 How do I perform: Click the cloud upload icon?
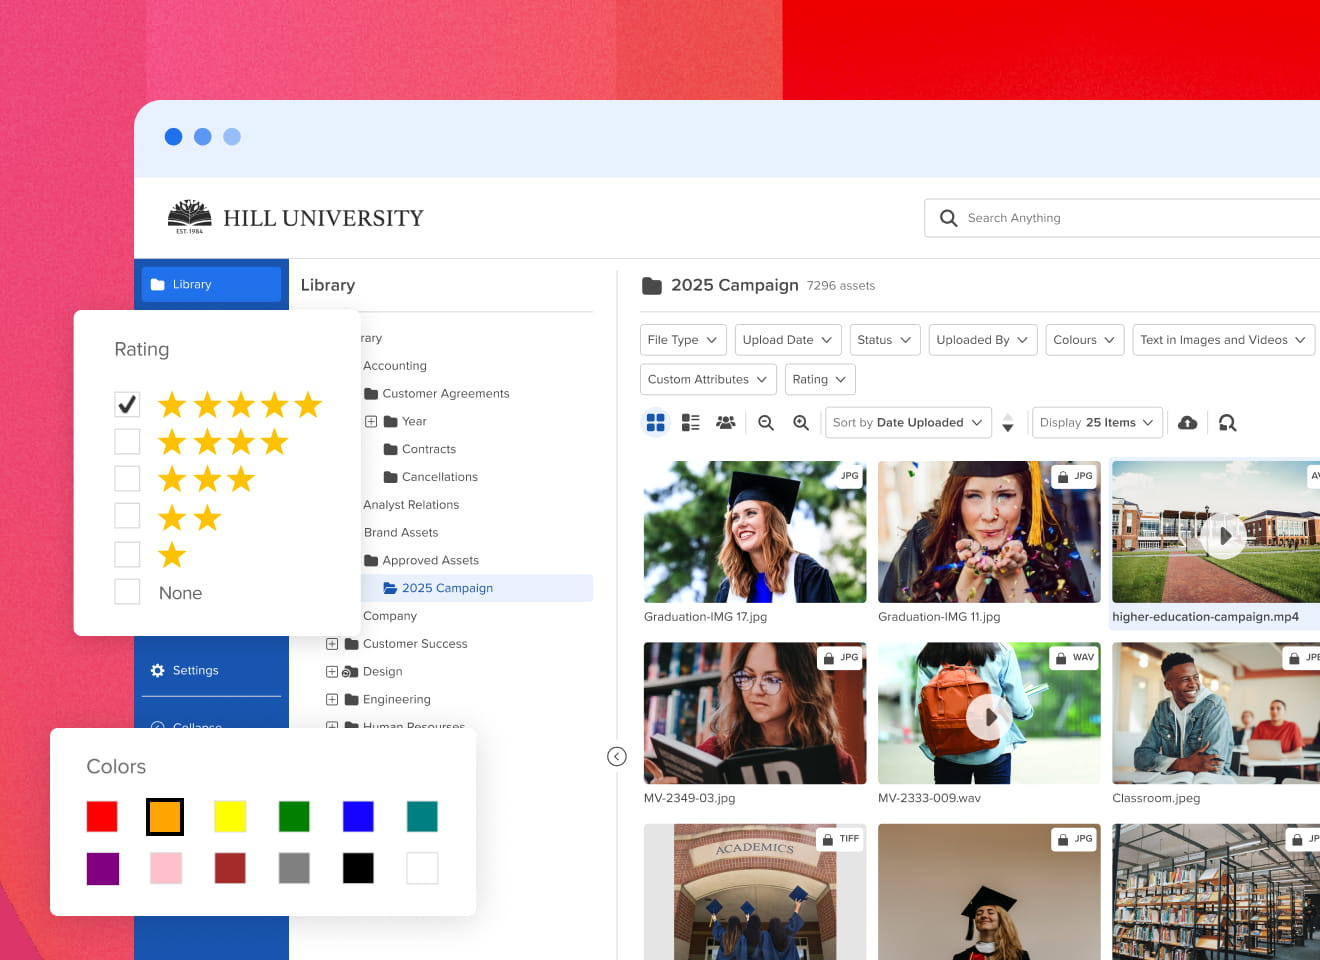click(1188, 422)
